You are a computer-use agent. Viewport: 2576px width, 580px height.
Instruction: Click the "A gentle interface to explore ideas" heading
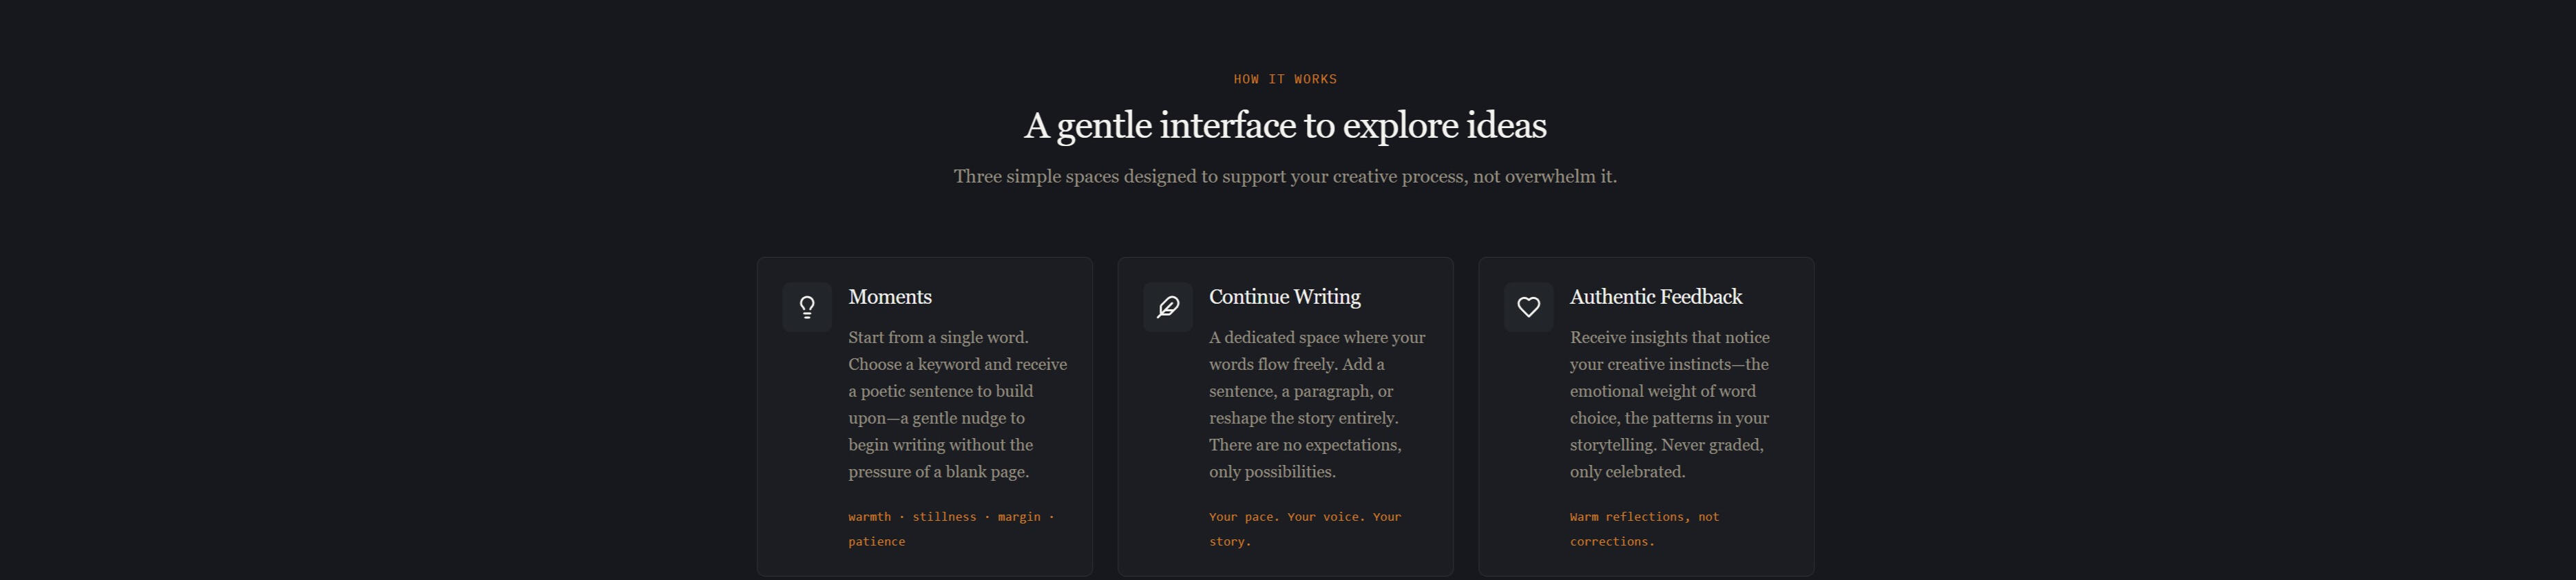tap(1285, 126)
